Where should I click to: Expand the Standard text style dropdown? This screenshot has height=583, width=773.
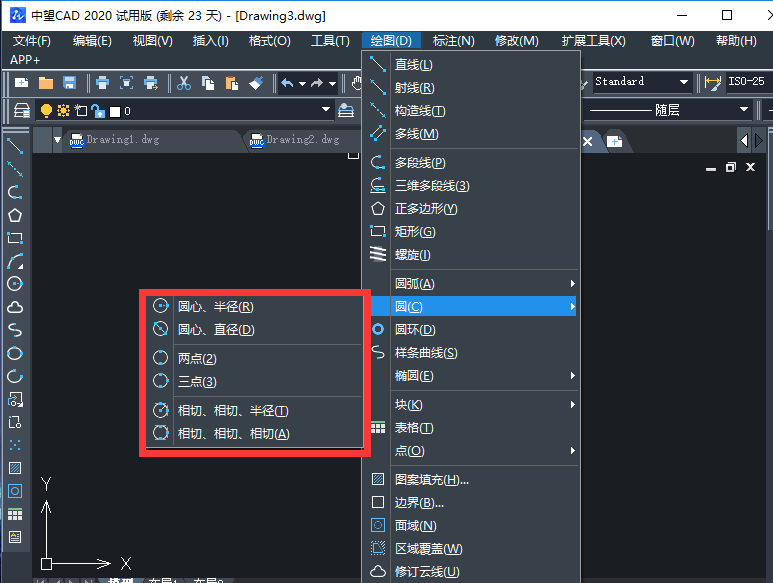click(684, 82)
